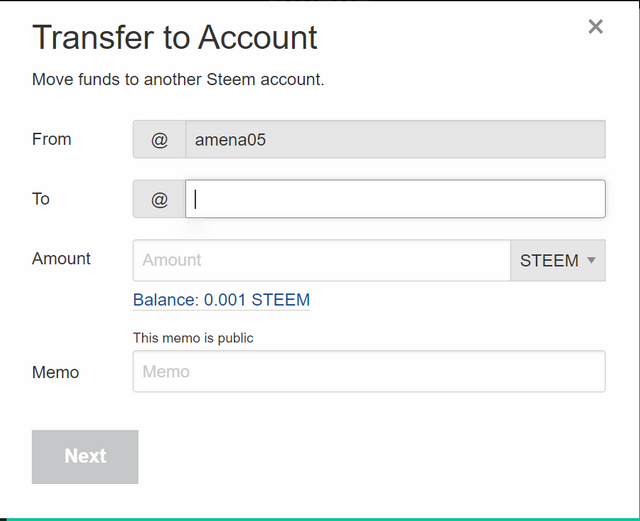Click the 'Move funds to another Steem account' text

[178, 79]
